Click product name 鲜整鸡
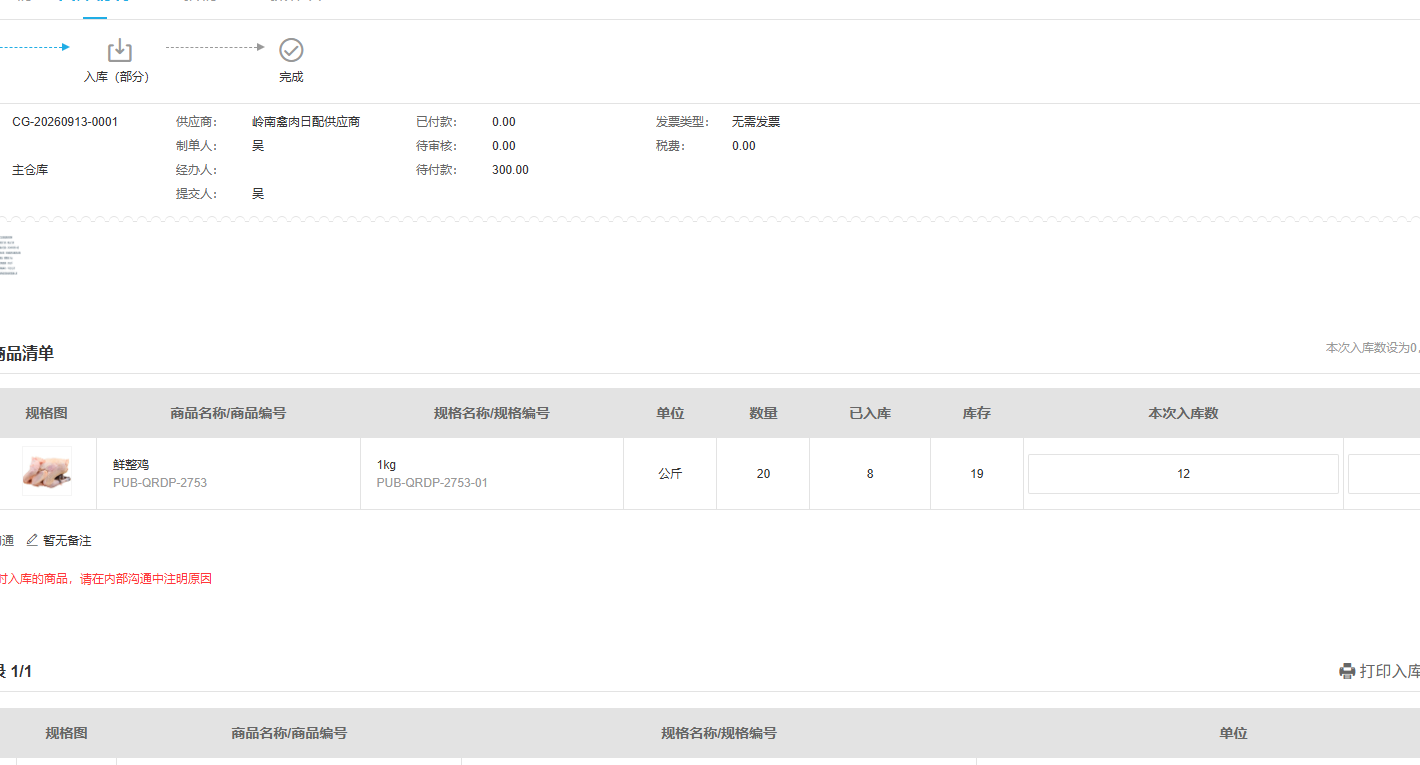The height and width of the screenshot is (765, 1420). [x=131, y=465]
